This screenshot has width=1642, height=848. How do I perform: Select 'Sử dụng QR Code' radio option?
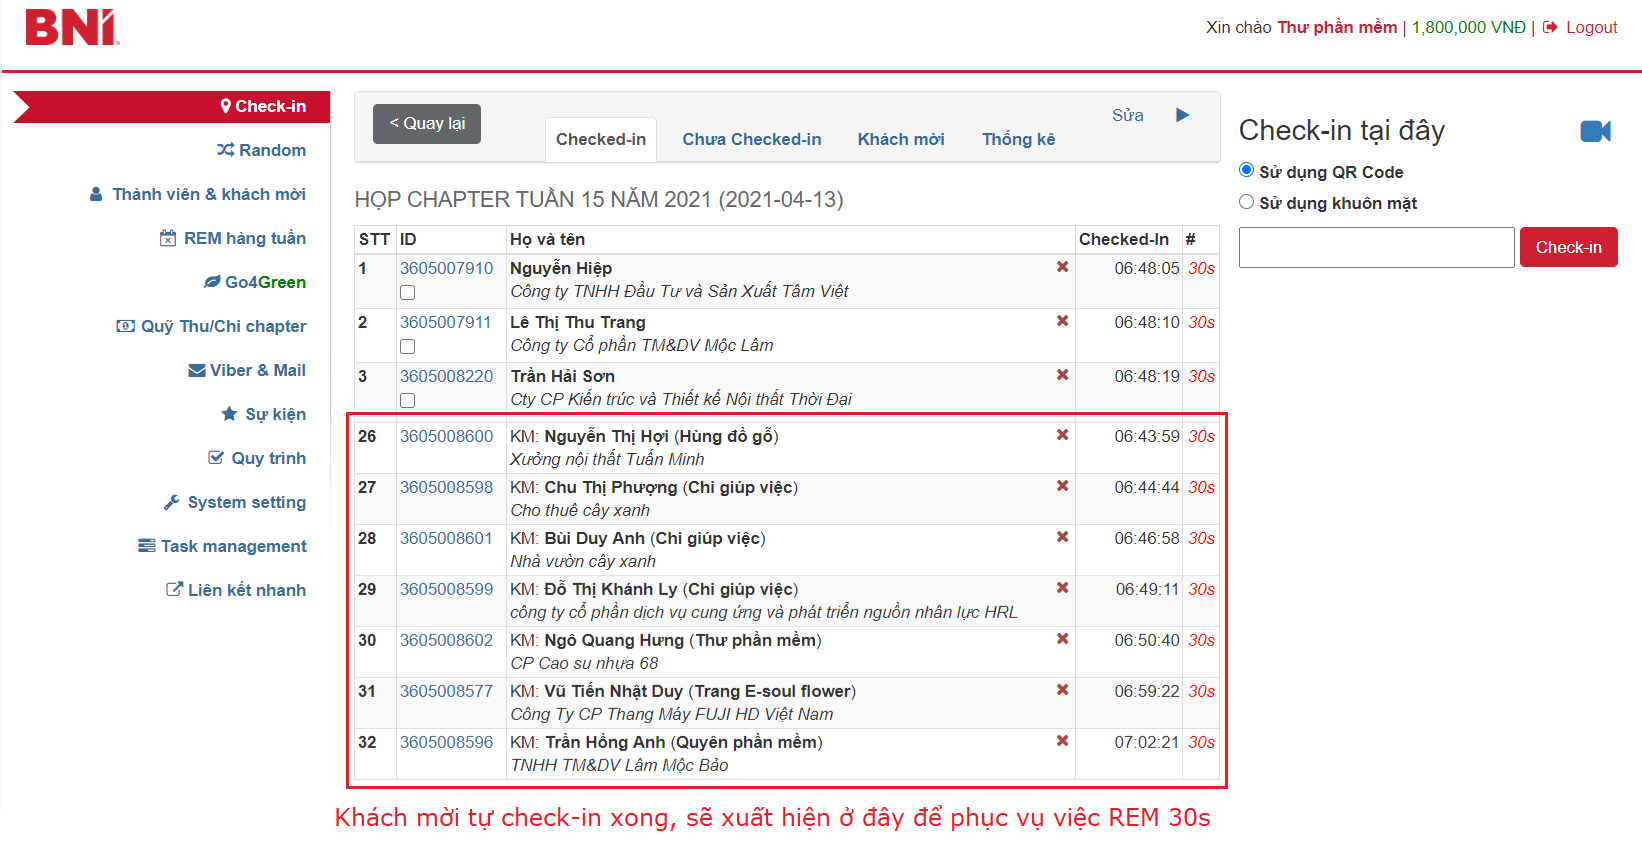coord(1246,170)
